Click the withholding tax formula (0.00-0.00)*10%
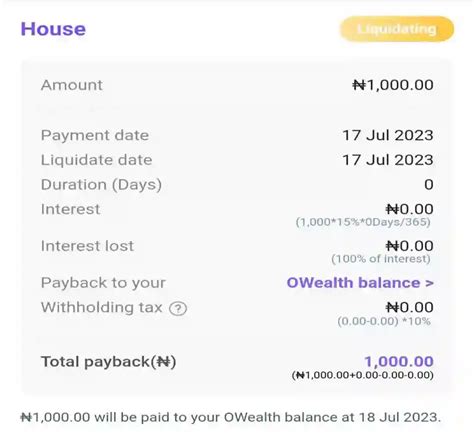 [384, 322]
